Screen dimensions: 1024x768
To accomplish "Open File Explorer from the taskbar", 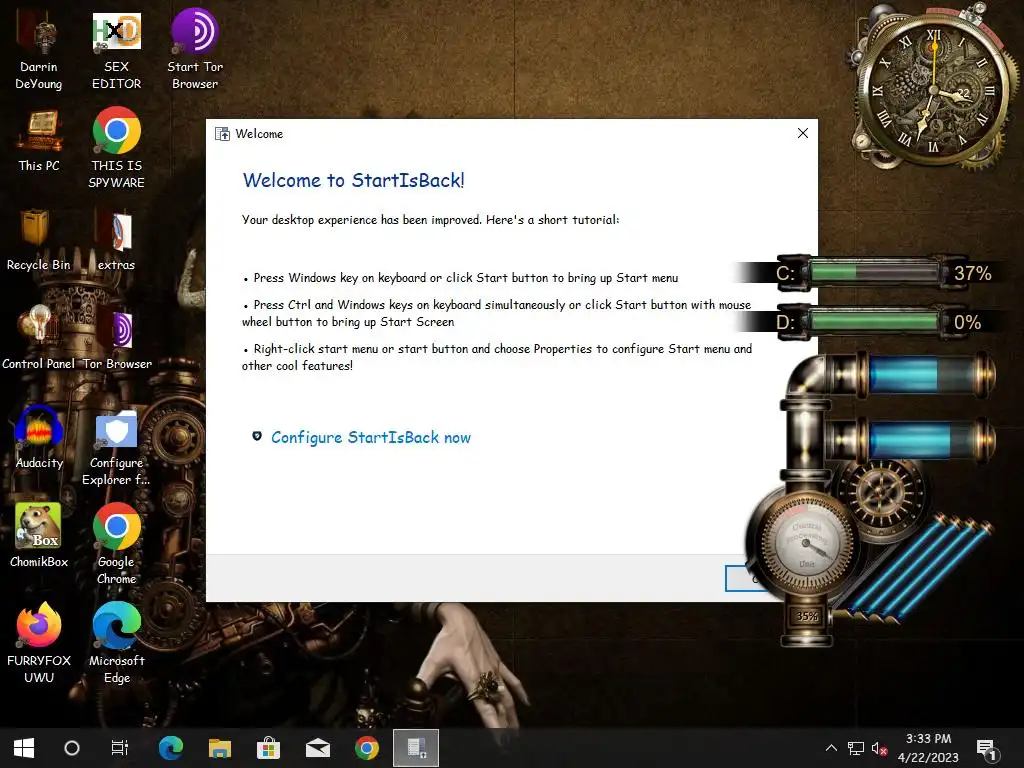I will coord(220,748).
